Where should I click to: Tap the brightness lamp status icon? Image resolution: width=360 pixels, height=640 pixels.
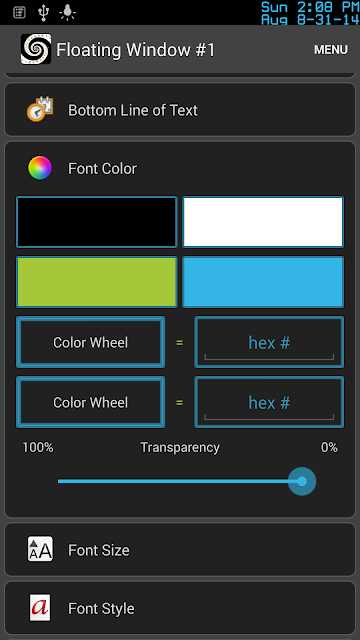click(x=67, y=13)
